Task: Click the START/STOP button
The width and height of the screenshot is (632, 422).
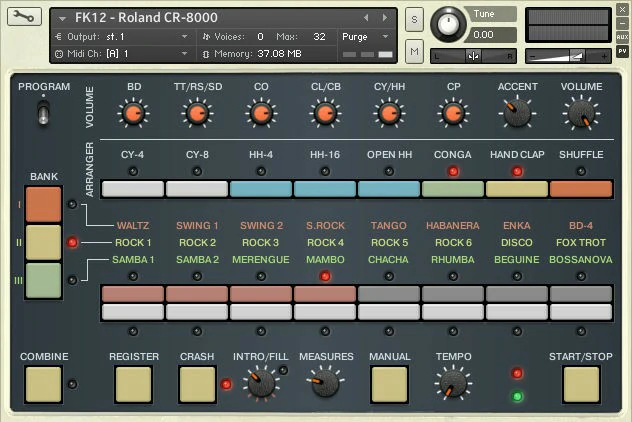Action: (581, 384)
